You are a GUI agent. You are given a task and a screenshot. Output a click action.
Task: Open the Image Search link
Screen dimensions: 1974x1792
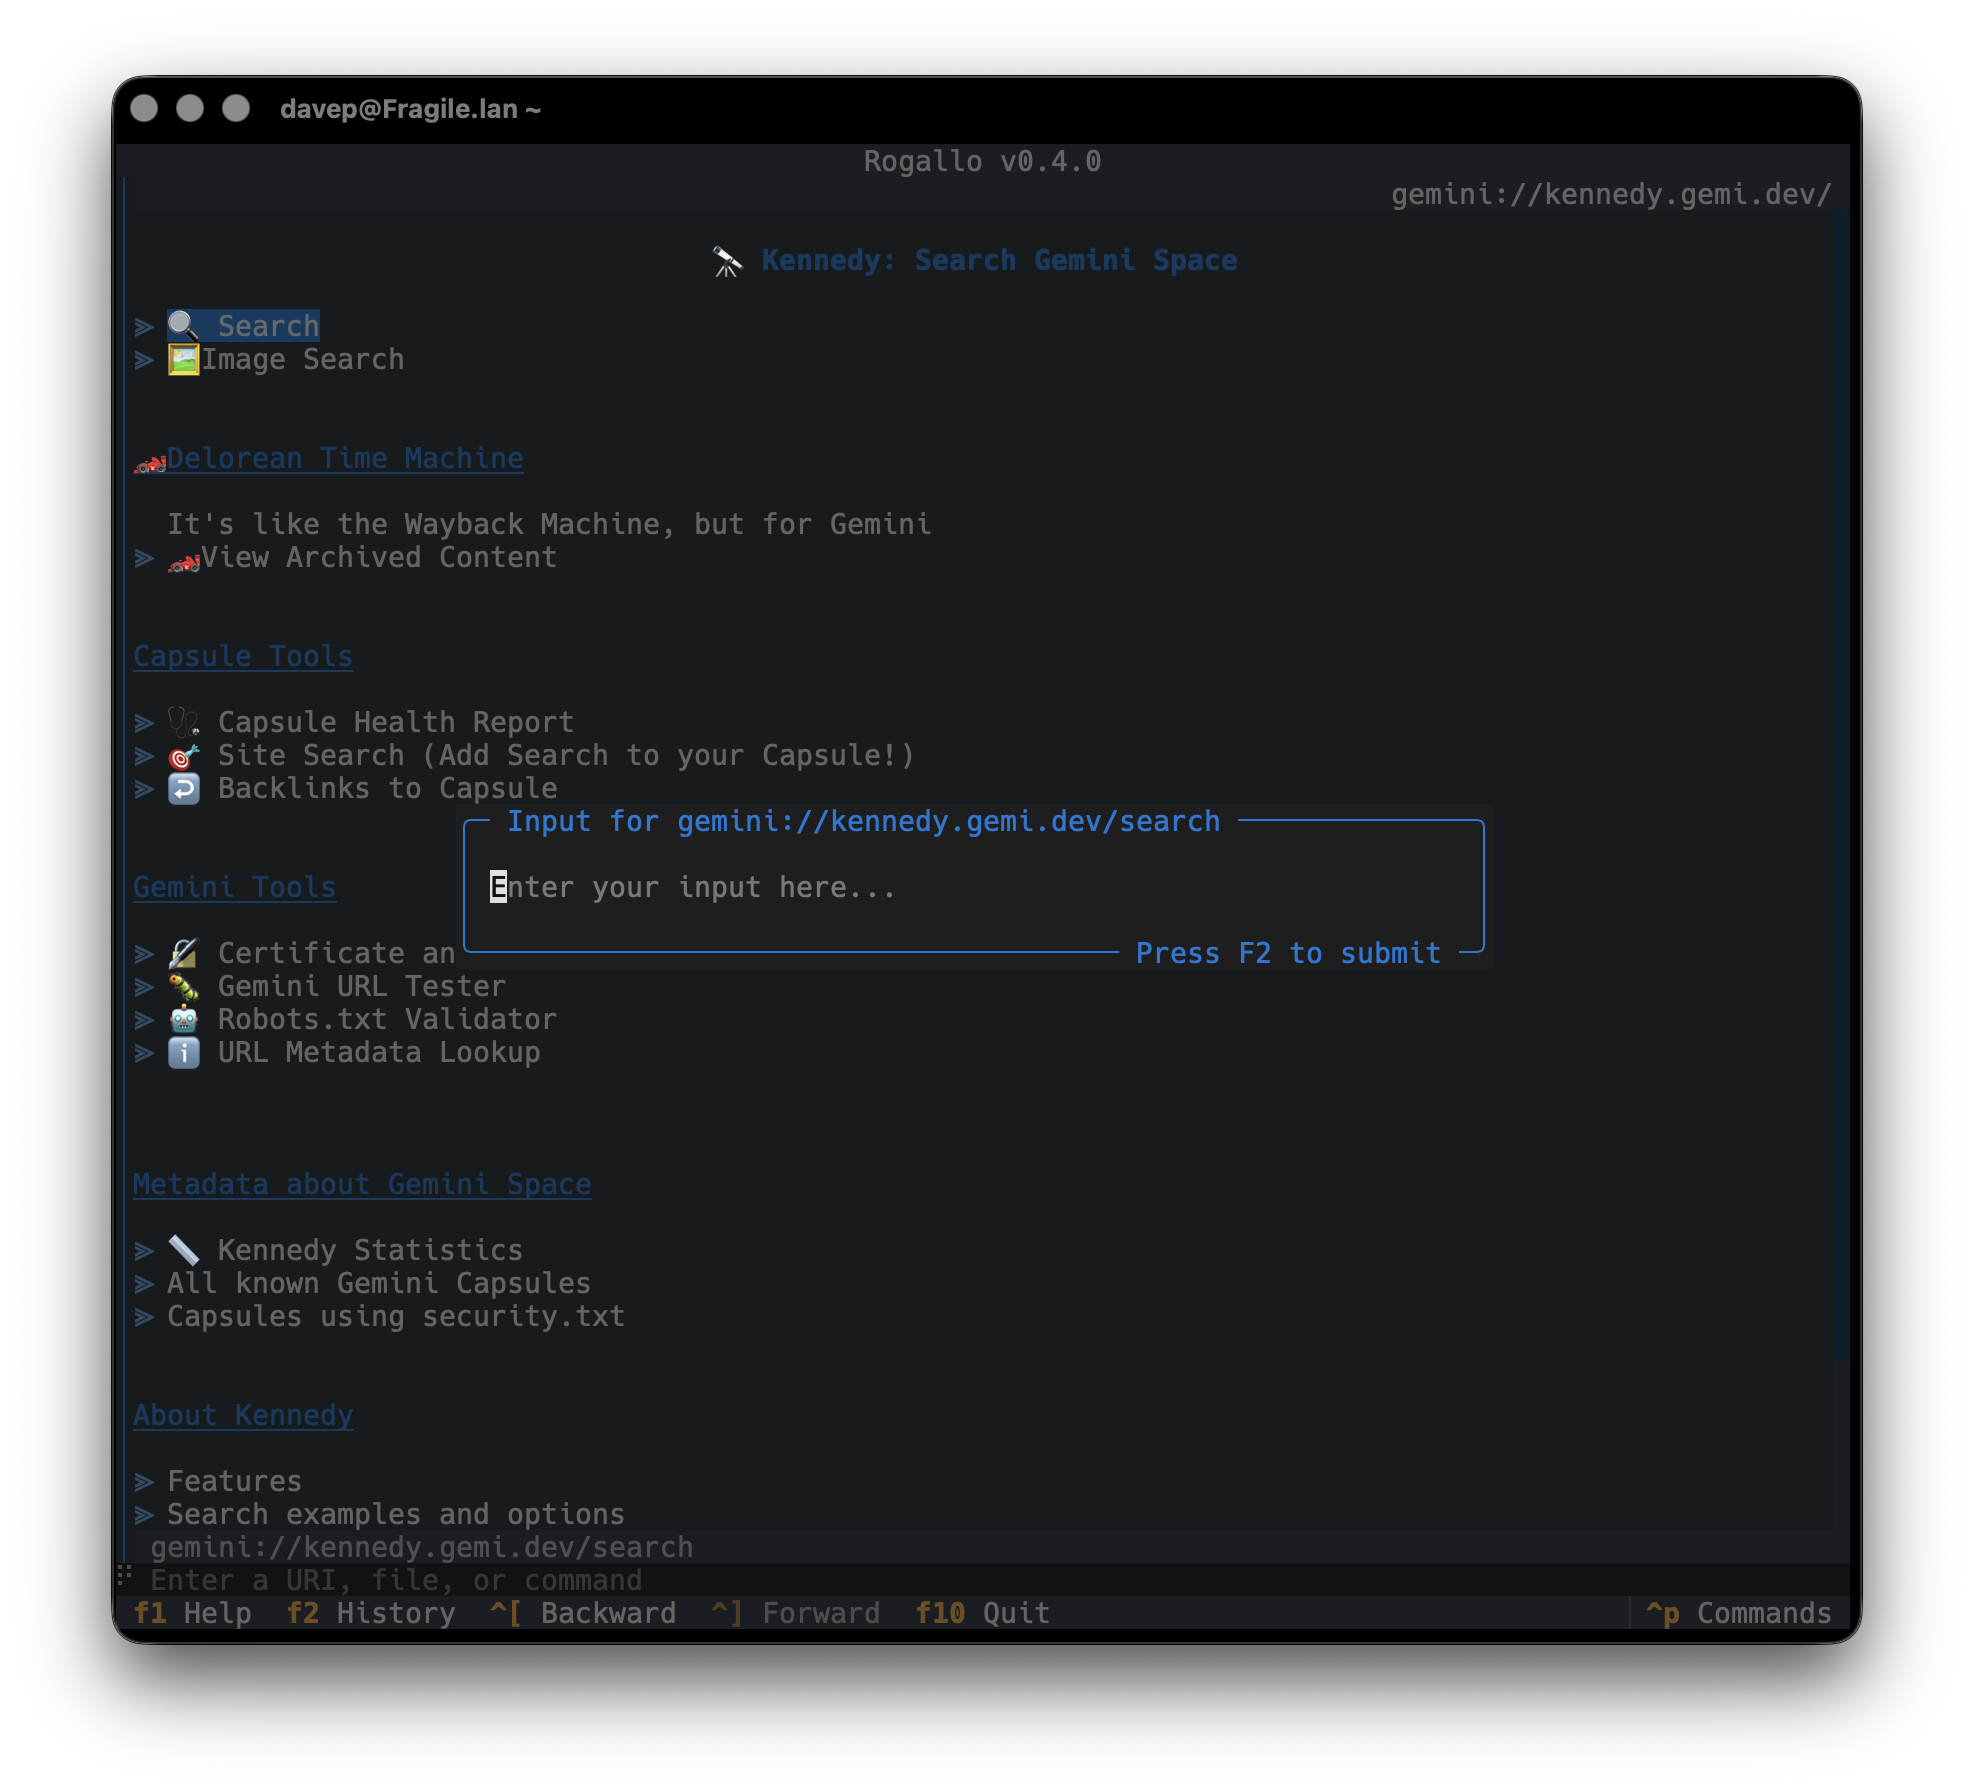pyautogui.click(x=285, y=359)
